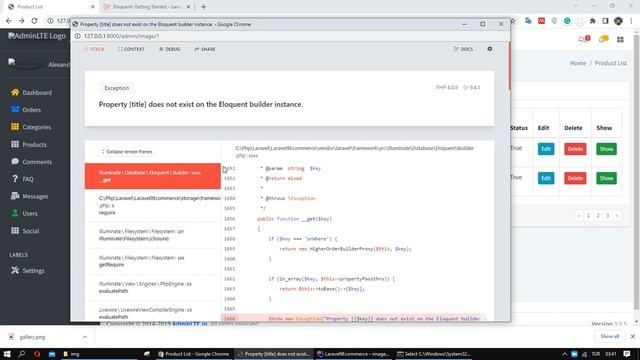Open gallery.png download options chevron
This screenshot has width=640, height=360.
coord(85,337)
